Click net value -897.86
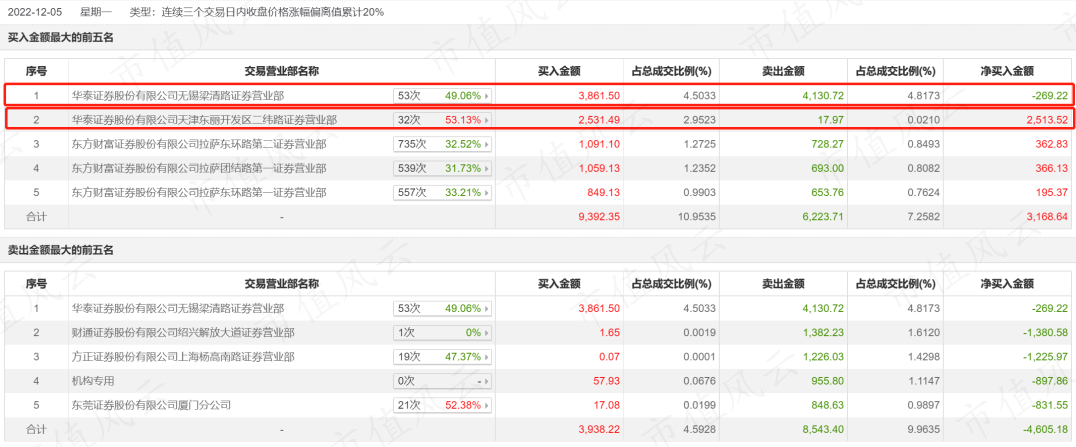This screenshot has width=1076, height=447. [1051, 381]
